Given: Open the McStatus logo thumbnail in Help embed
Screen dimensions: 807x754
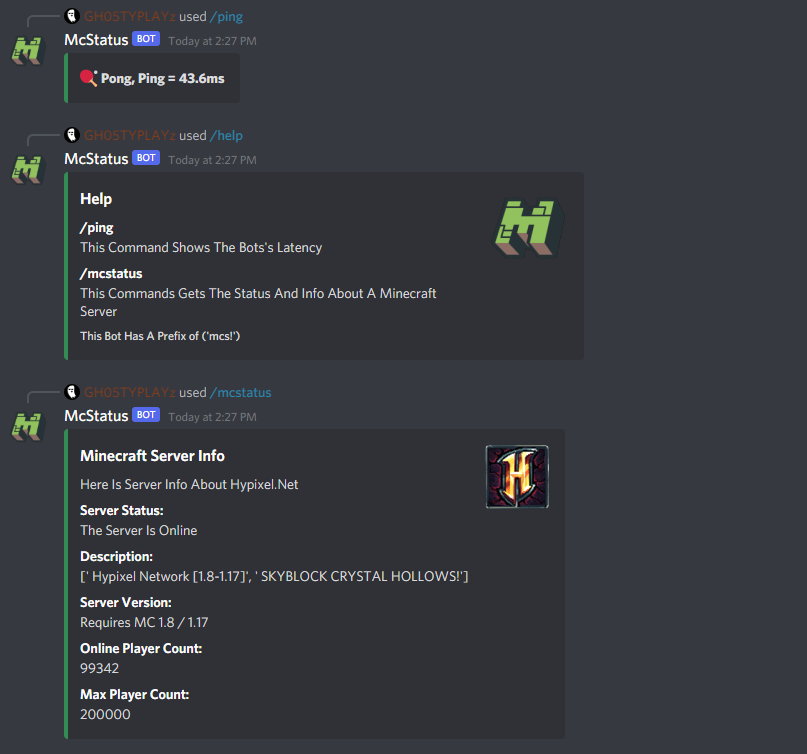Looking at the screenshot, I should (529, 229).
